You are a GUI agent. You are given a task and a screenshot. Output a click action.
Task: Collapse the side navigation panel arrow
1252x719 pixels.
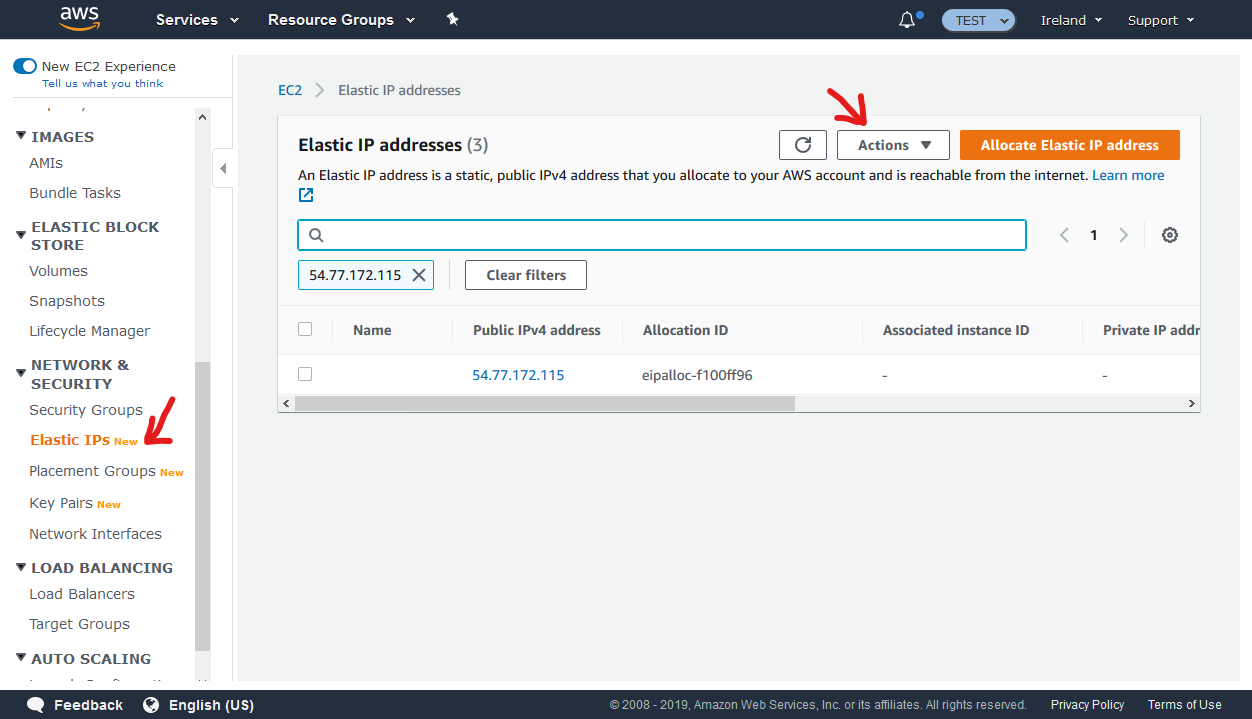coord(223,168)
